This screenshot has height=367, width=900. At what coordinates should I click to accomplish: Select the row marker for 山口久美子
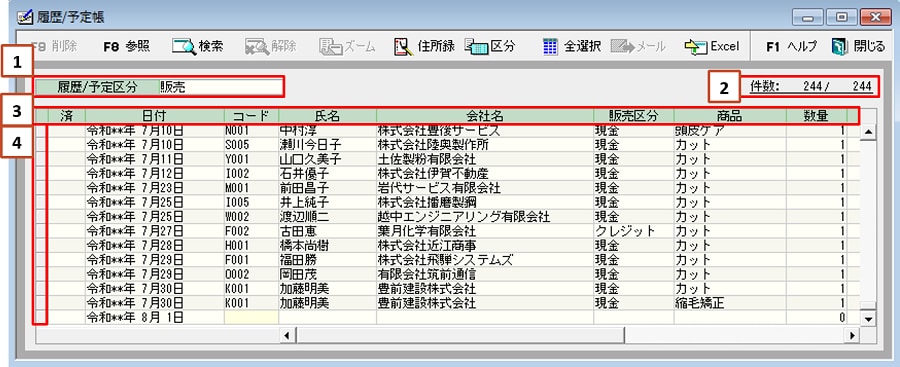point(41,160)
